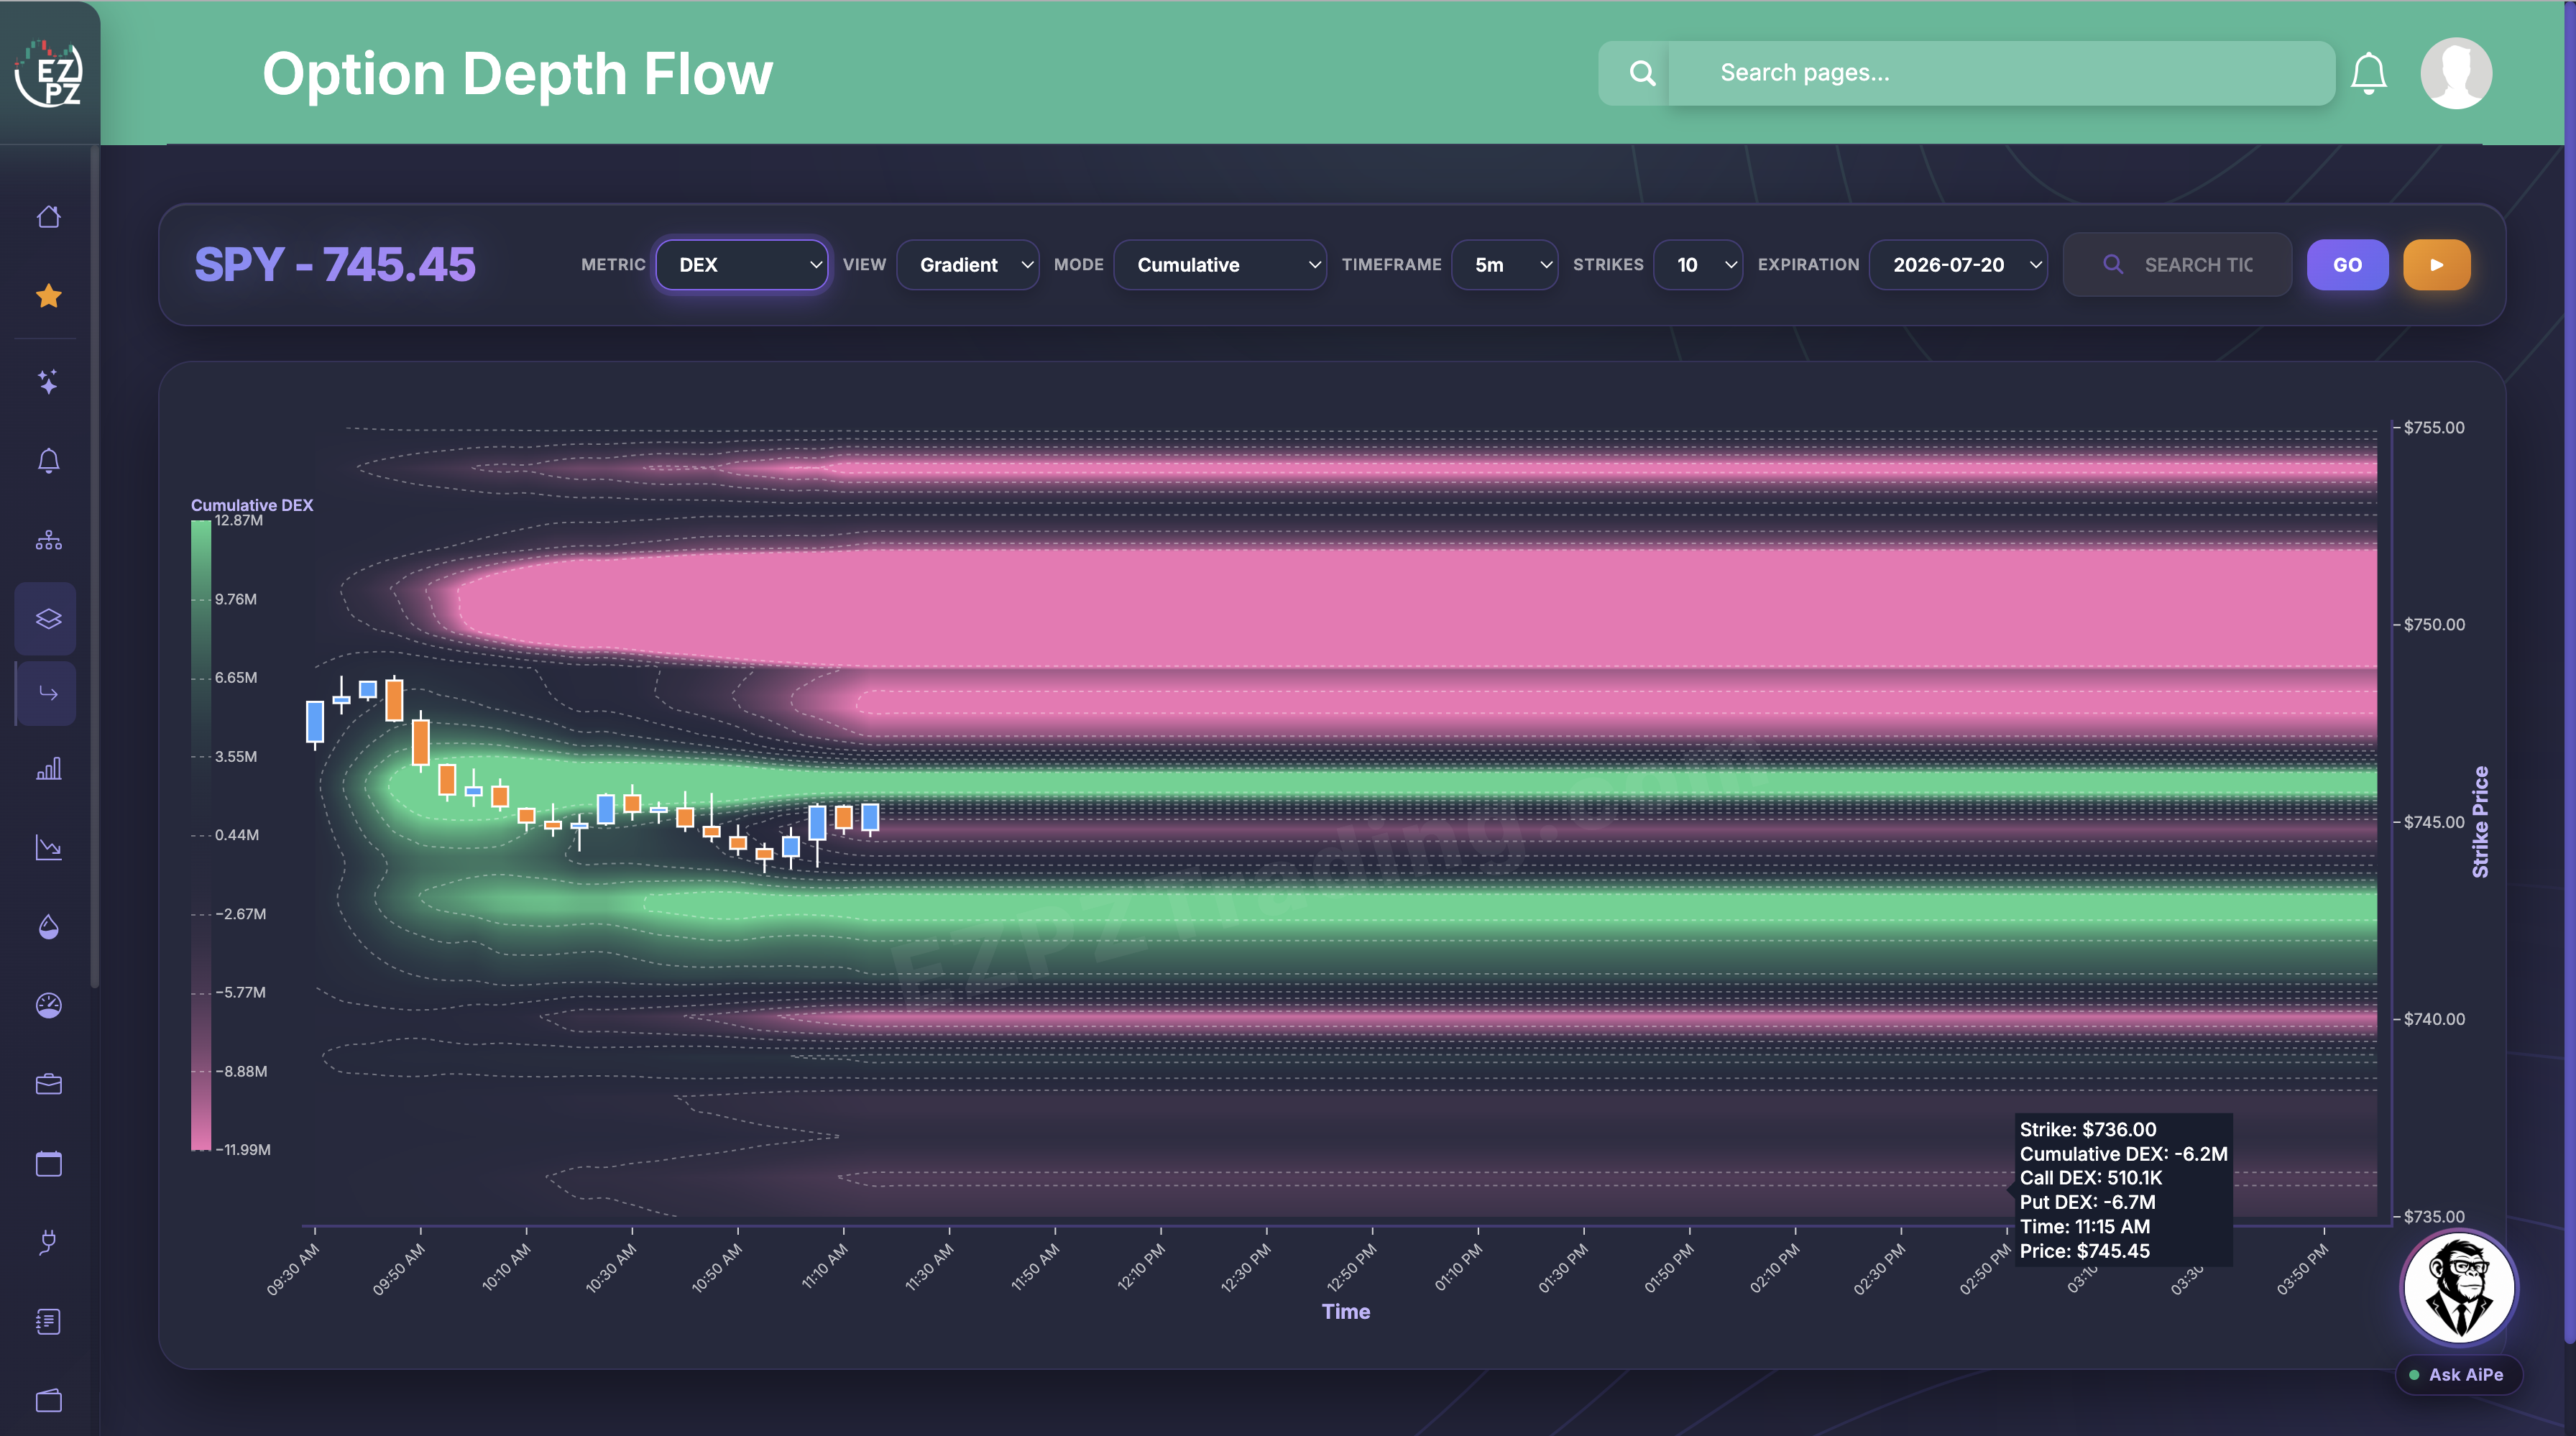Open the Favorites star icon
The image size is (2576, 1436).
coord(48,296)
